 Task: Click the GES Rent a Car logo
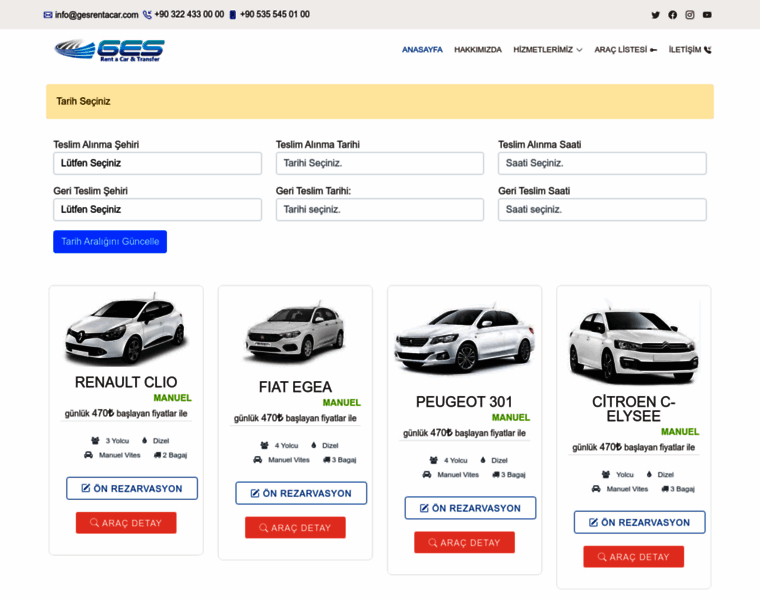tap(110, 50)
